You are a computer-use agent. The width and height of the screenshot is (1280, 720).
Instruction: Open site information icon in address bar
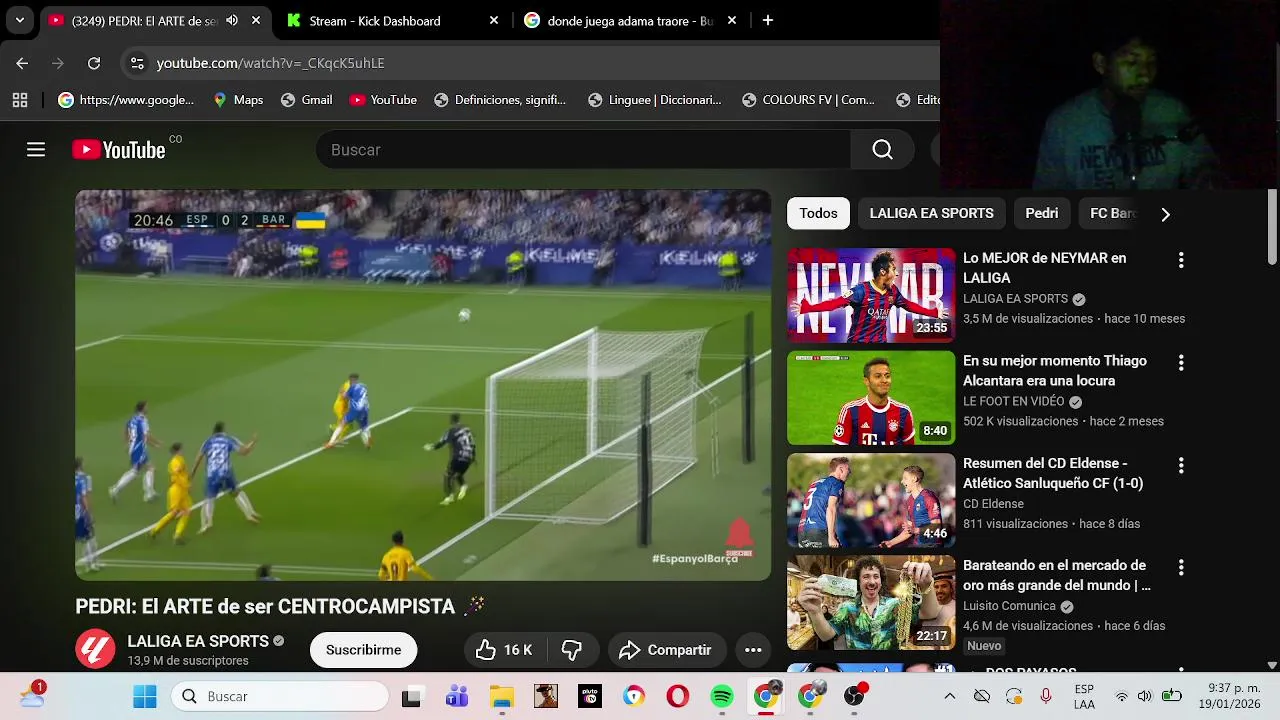tap(138, 63)
